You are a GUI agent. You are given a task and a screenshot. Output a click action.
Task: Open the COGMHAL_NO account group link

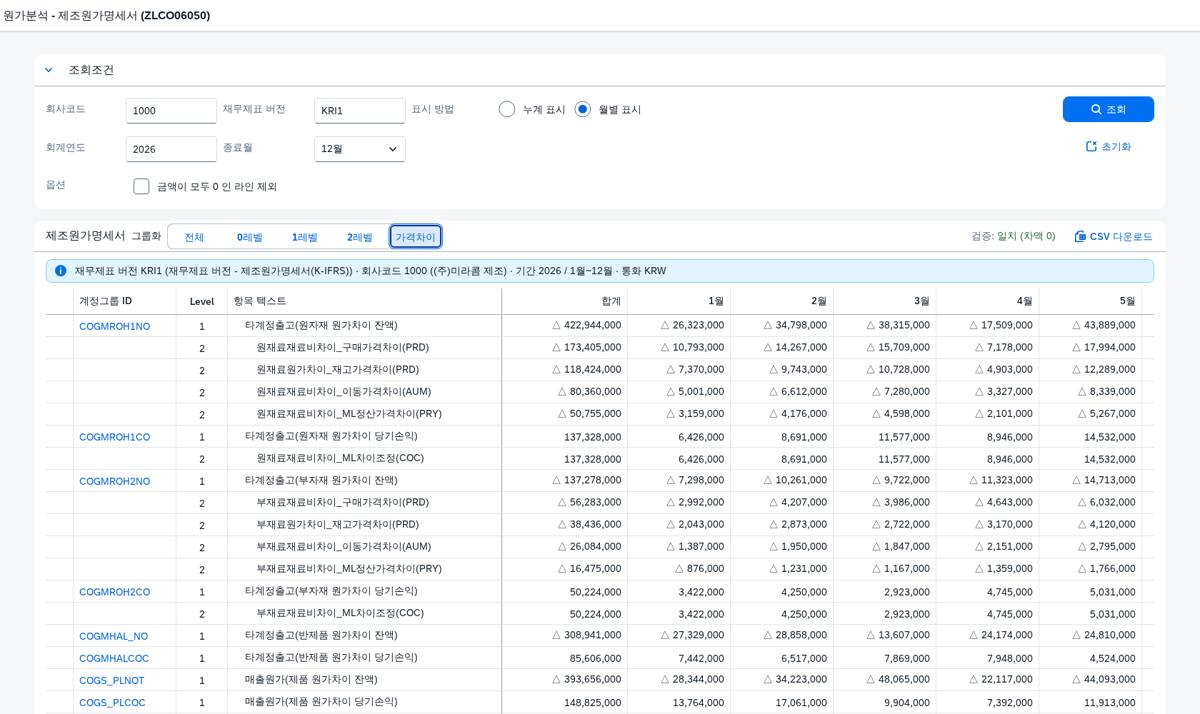[113, 636]
